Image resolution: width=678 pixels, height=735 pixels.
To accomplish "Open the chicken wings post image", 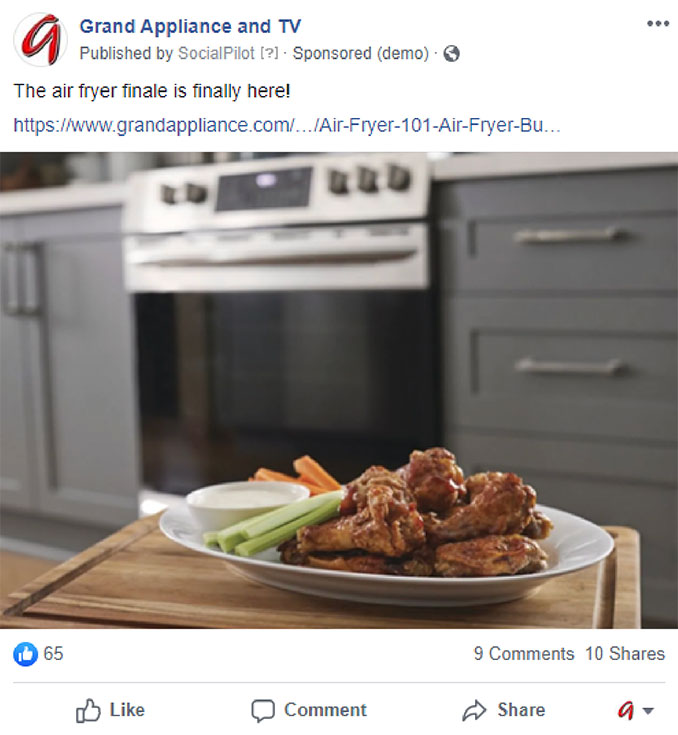I will coord(339,390).
